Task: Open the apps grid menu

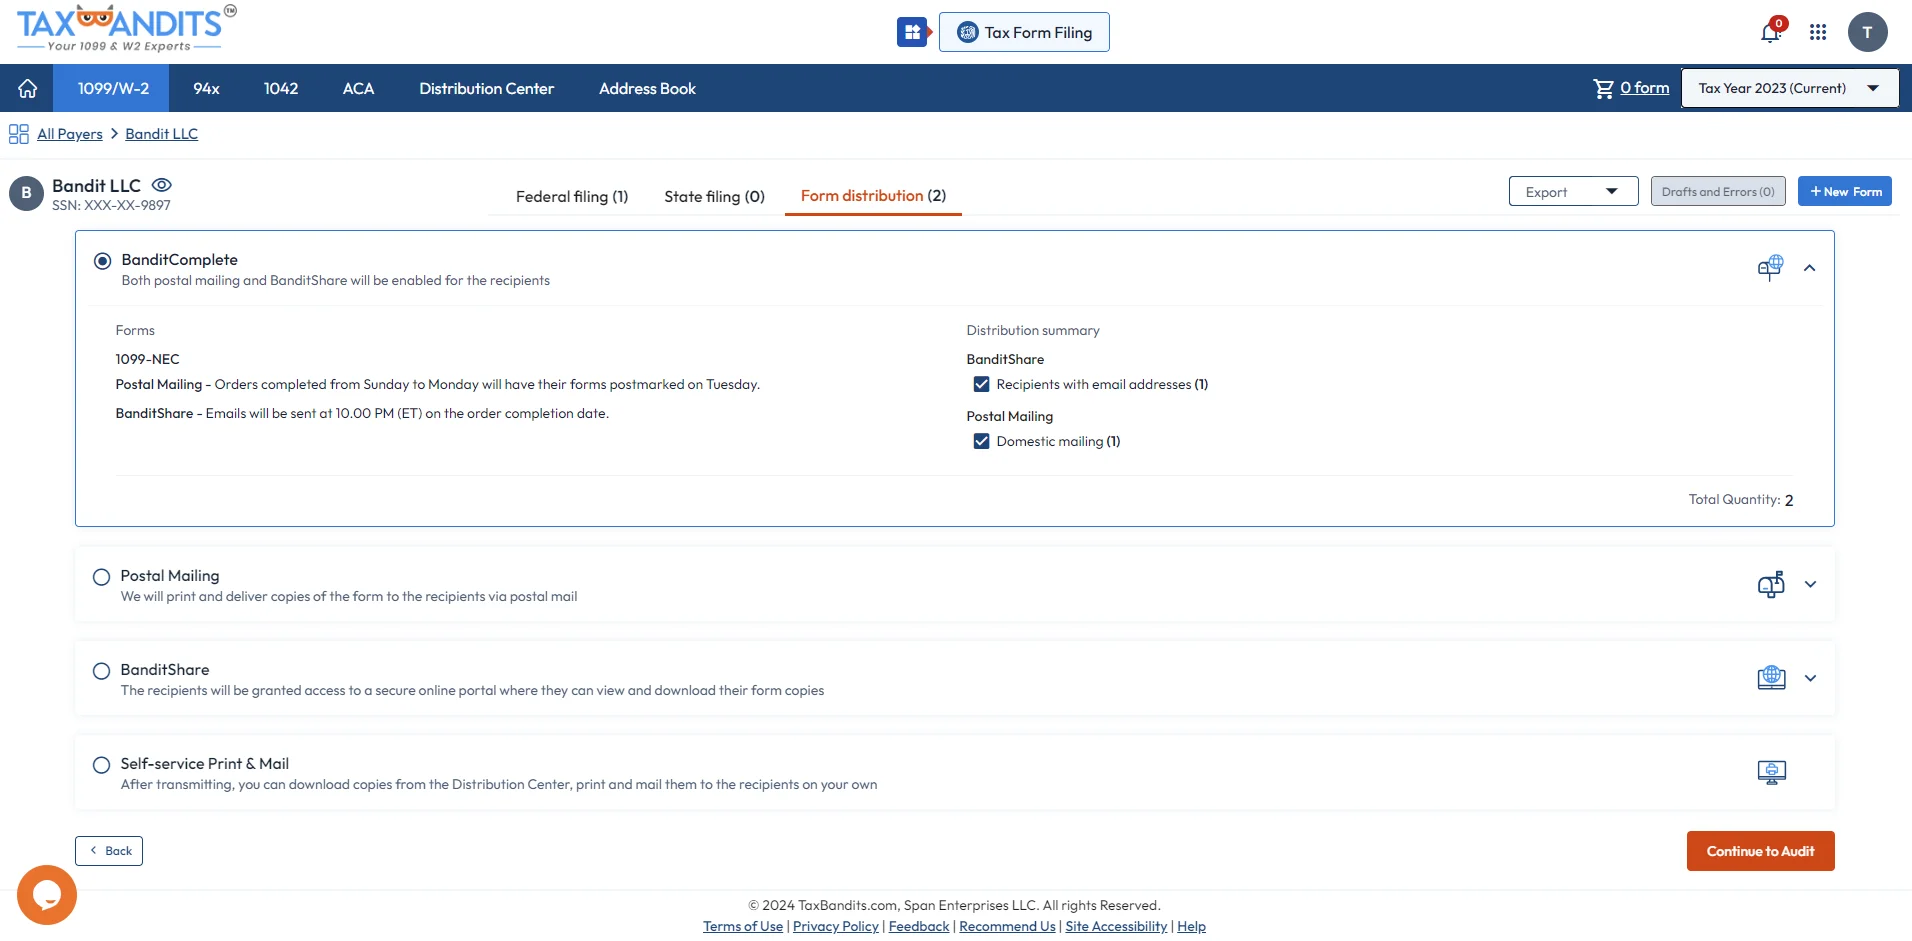Action: click(x=1818, y=32)
